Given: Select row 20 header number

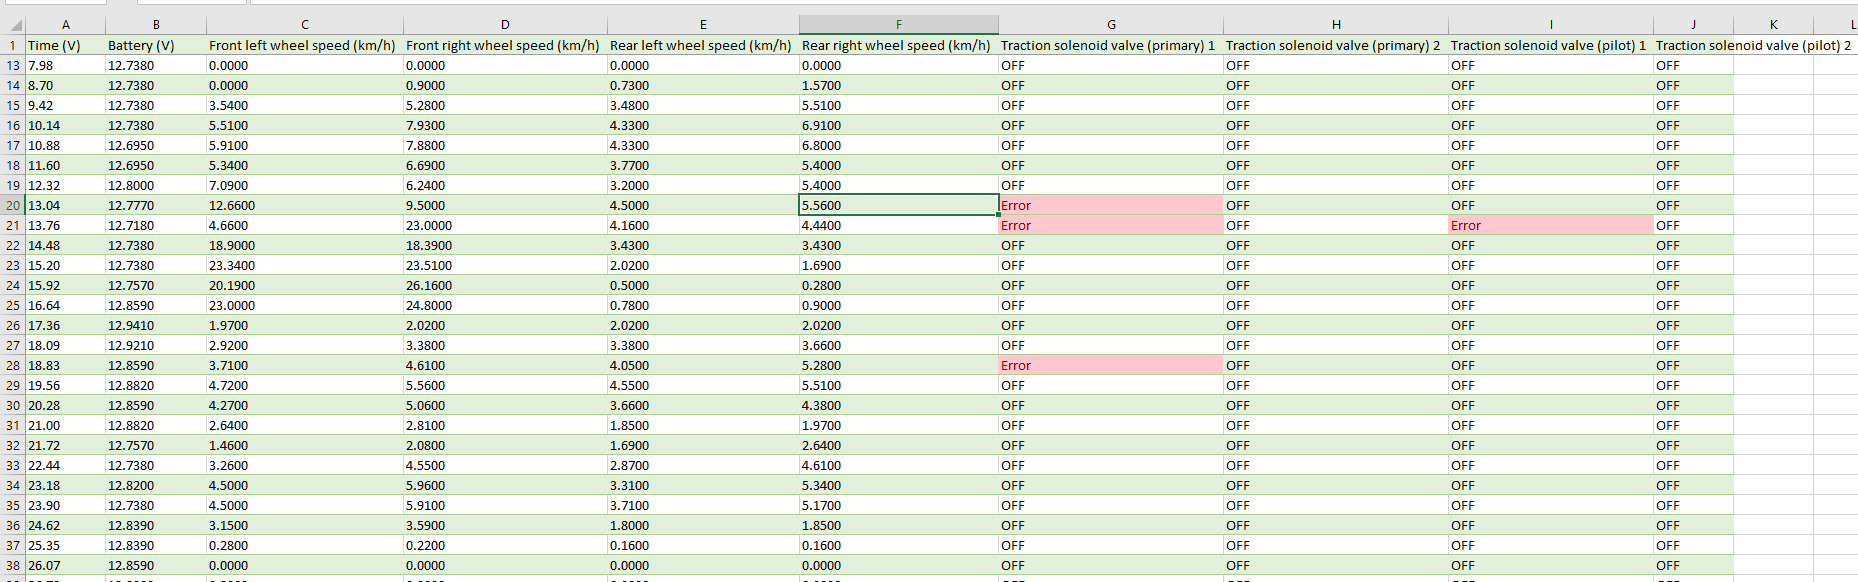Looking at the screenshot, I should tap(13, 205).
